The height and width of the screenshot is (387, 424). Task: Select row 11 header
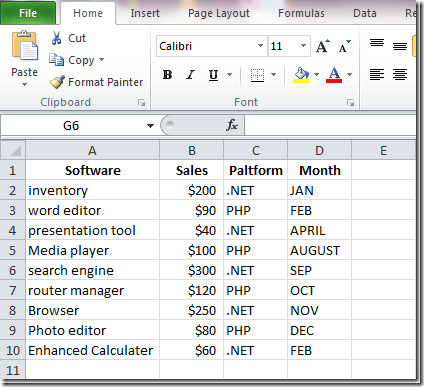tap(13, 370)
